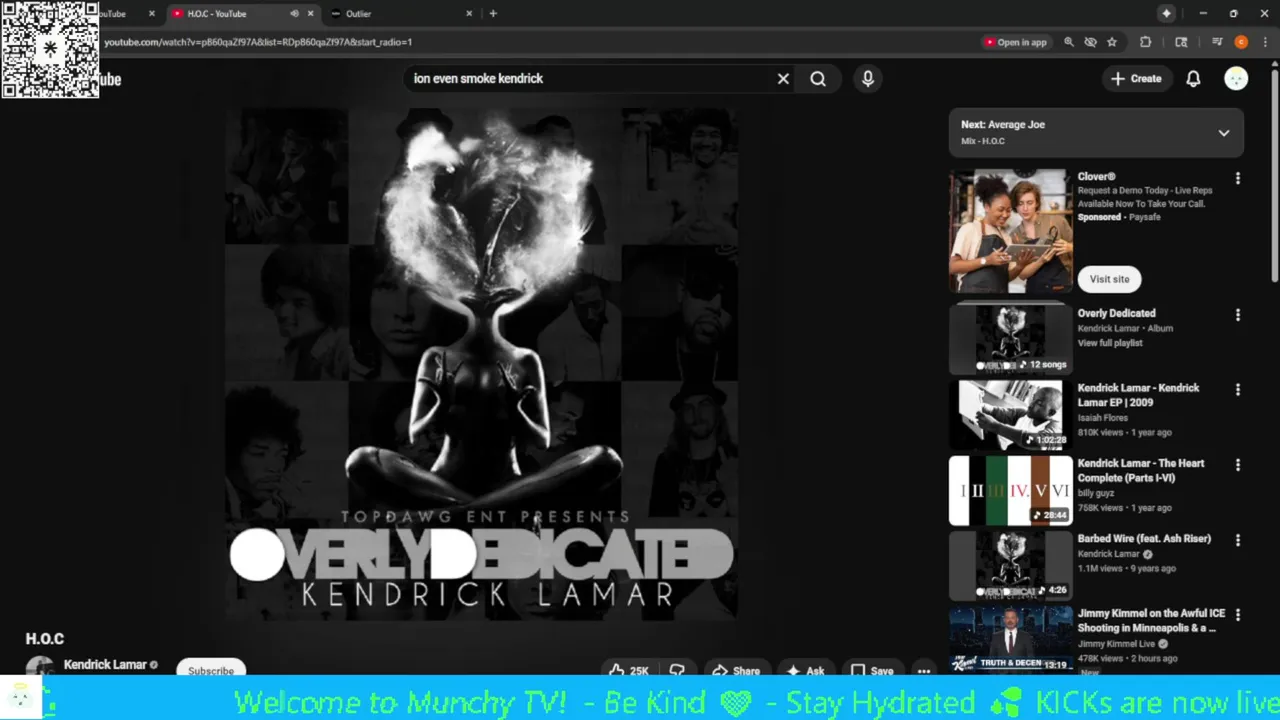
Task: Open options for Jimmy Kimmel video
Action: 1237,615
